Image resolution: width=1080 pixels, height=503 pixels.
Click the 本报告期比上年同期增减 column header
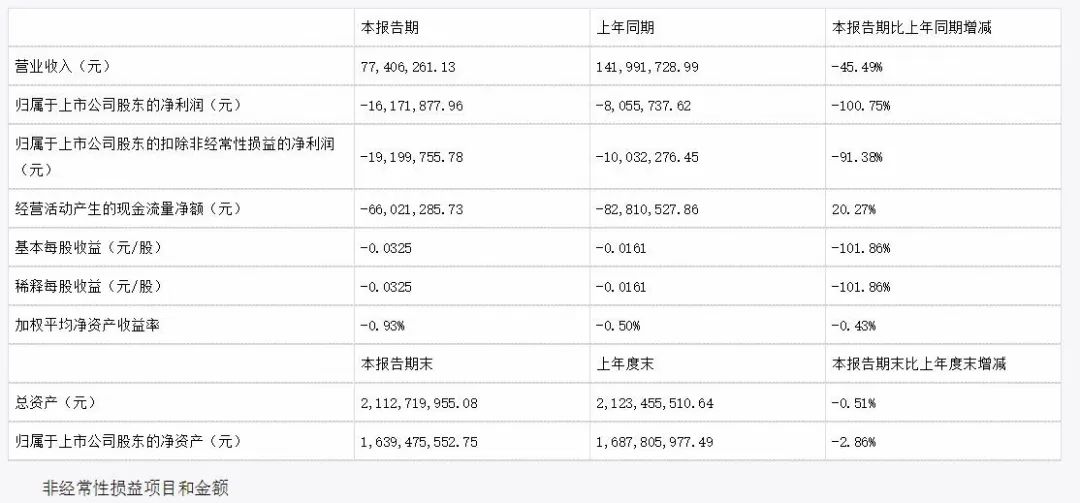click(x=912, y=28)
